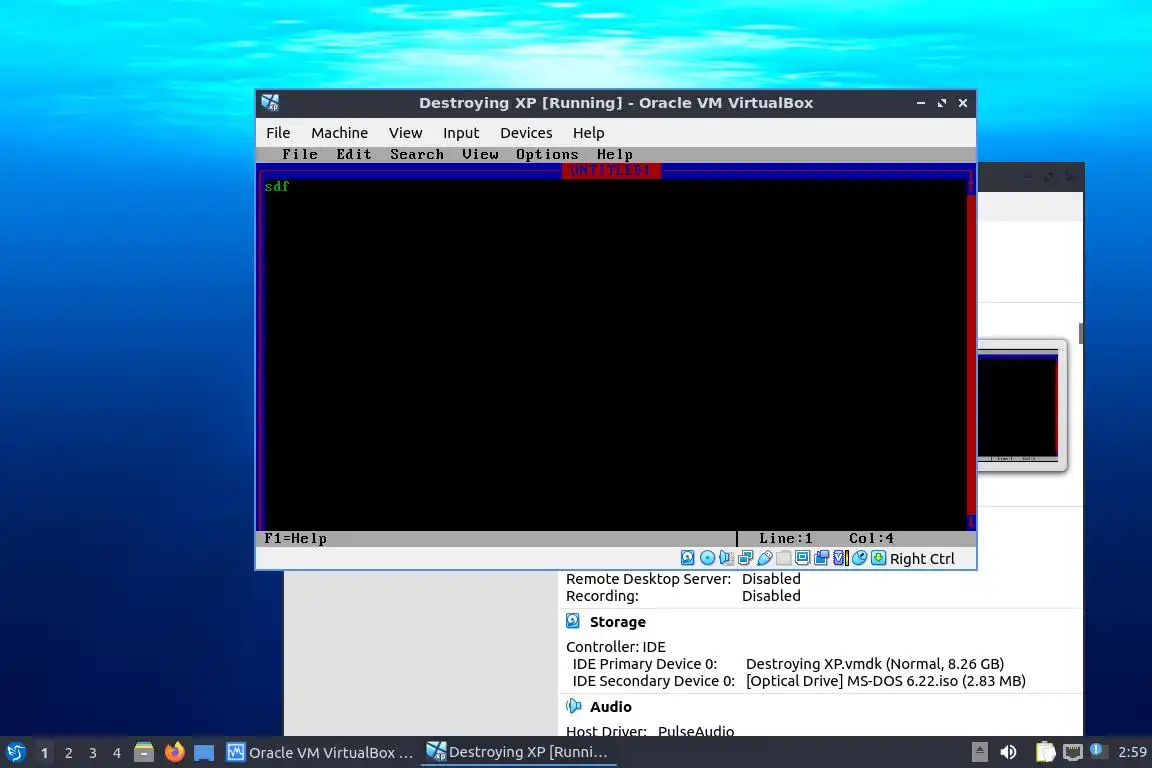Image resolution: width=1152 pixels, height=768 pixels.
Task: Switch to workspace 2
Action: 68,753
